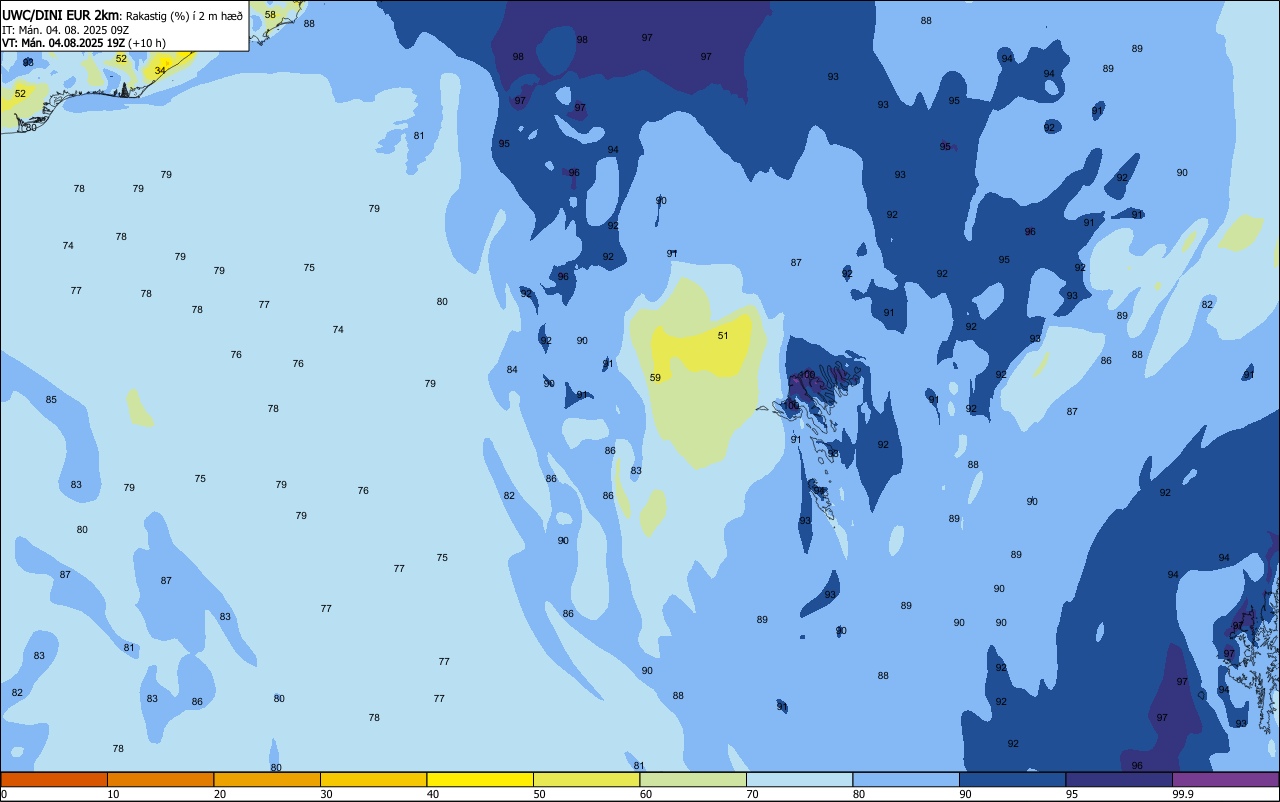Viewport: 1280px width, 802px height.
Task: Click the dark orange 0–10 legend swatch
Action: tap(54, 779)
